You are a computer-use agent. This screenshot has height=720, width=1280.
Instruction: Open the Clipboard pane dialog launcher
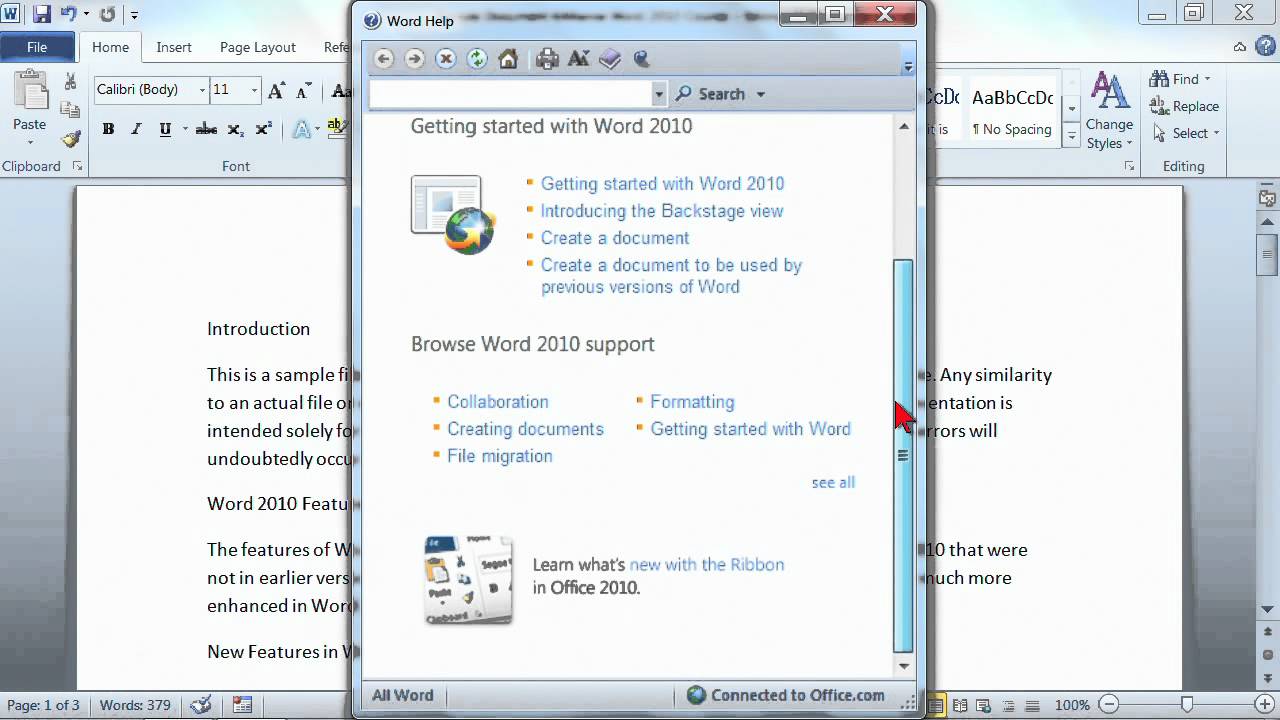pos(78,166)
